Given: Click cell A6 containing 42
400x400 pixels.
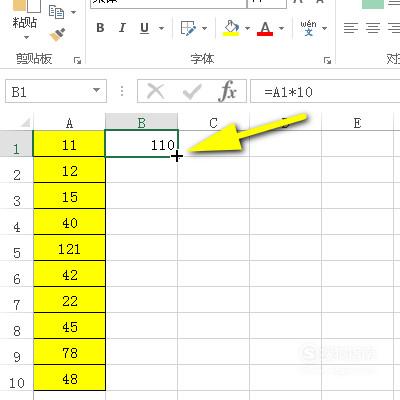Looking at the screenshot, I should [69, 274].
